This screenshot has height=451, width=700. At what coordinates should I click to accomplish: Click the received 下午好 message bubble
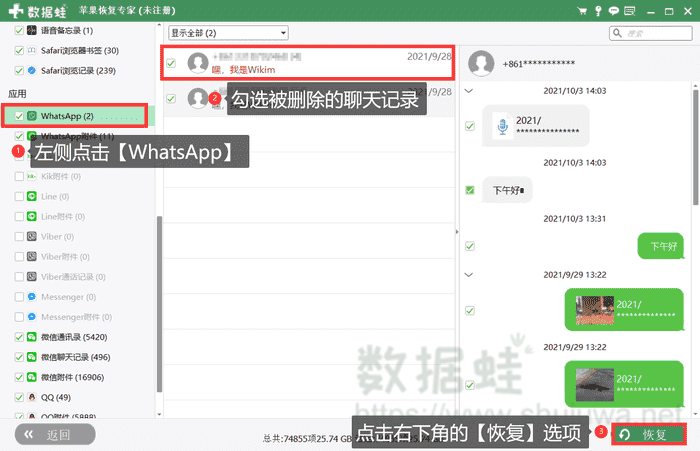pos(507,191)
